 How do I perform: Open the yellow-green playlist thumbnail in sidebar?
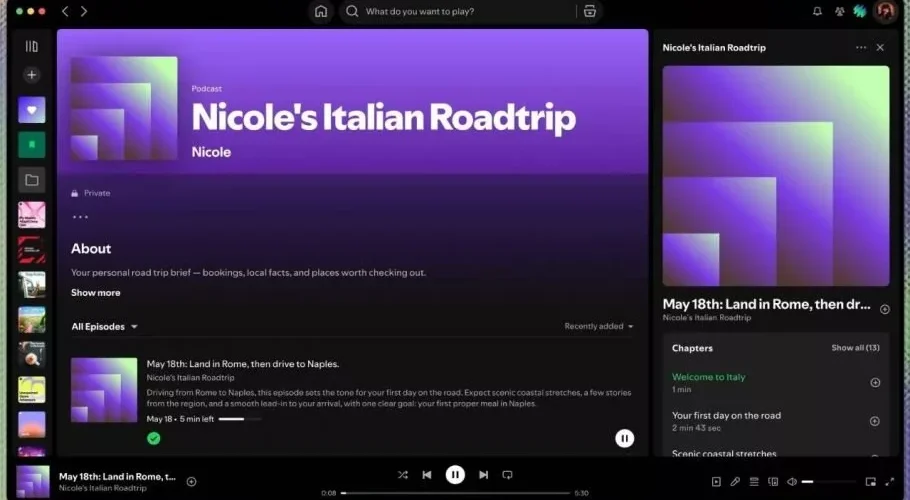click(32, 390)
